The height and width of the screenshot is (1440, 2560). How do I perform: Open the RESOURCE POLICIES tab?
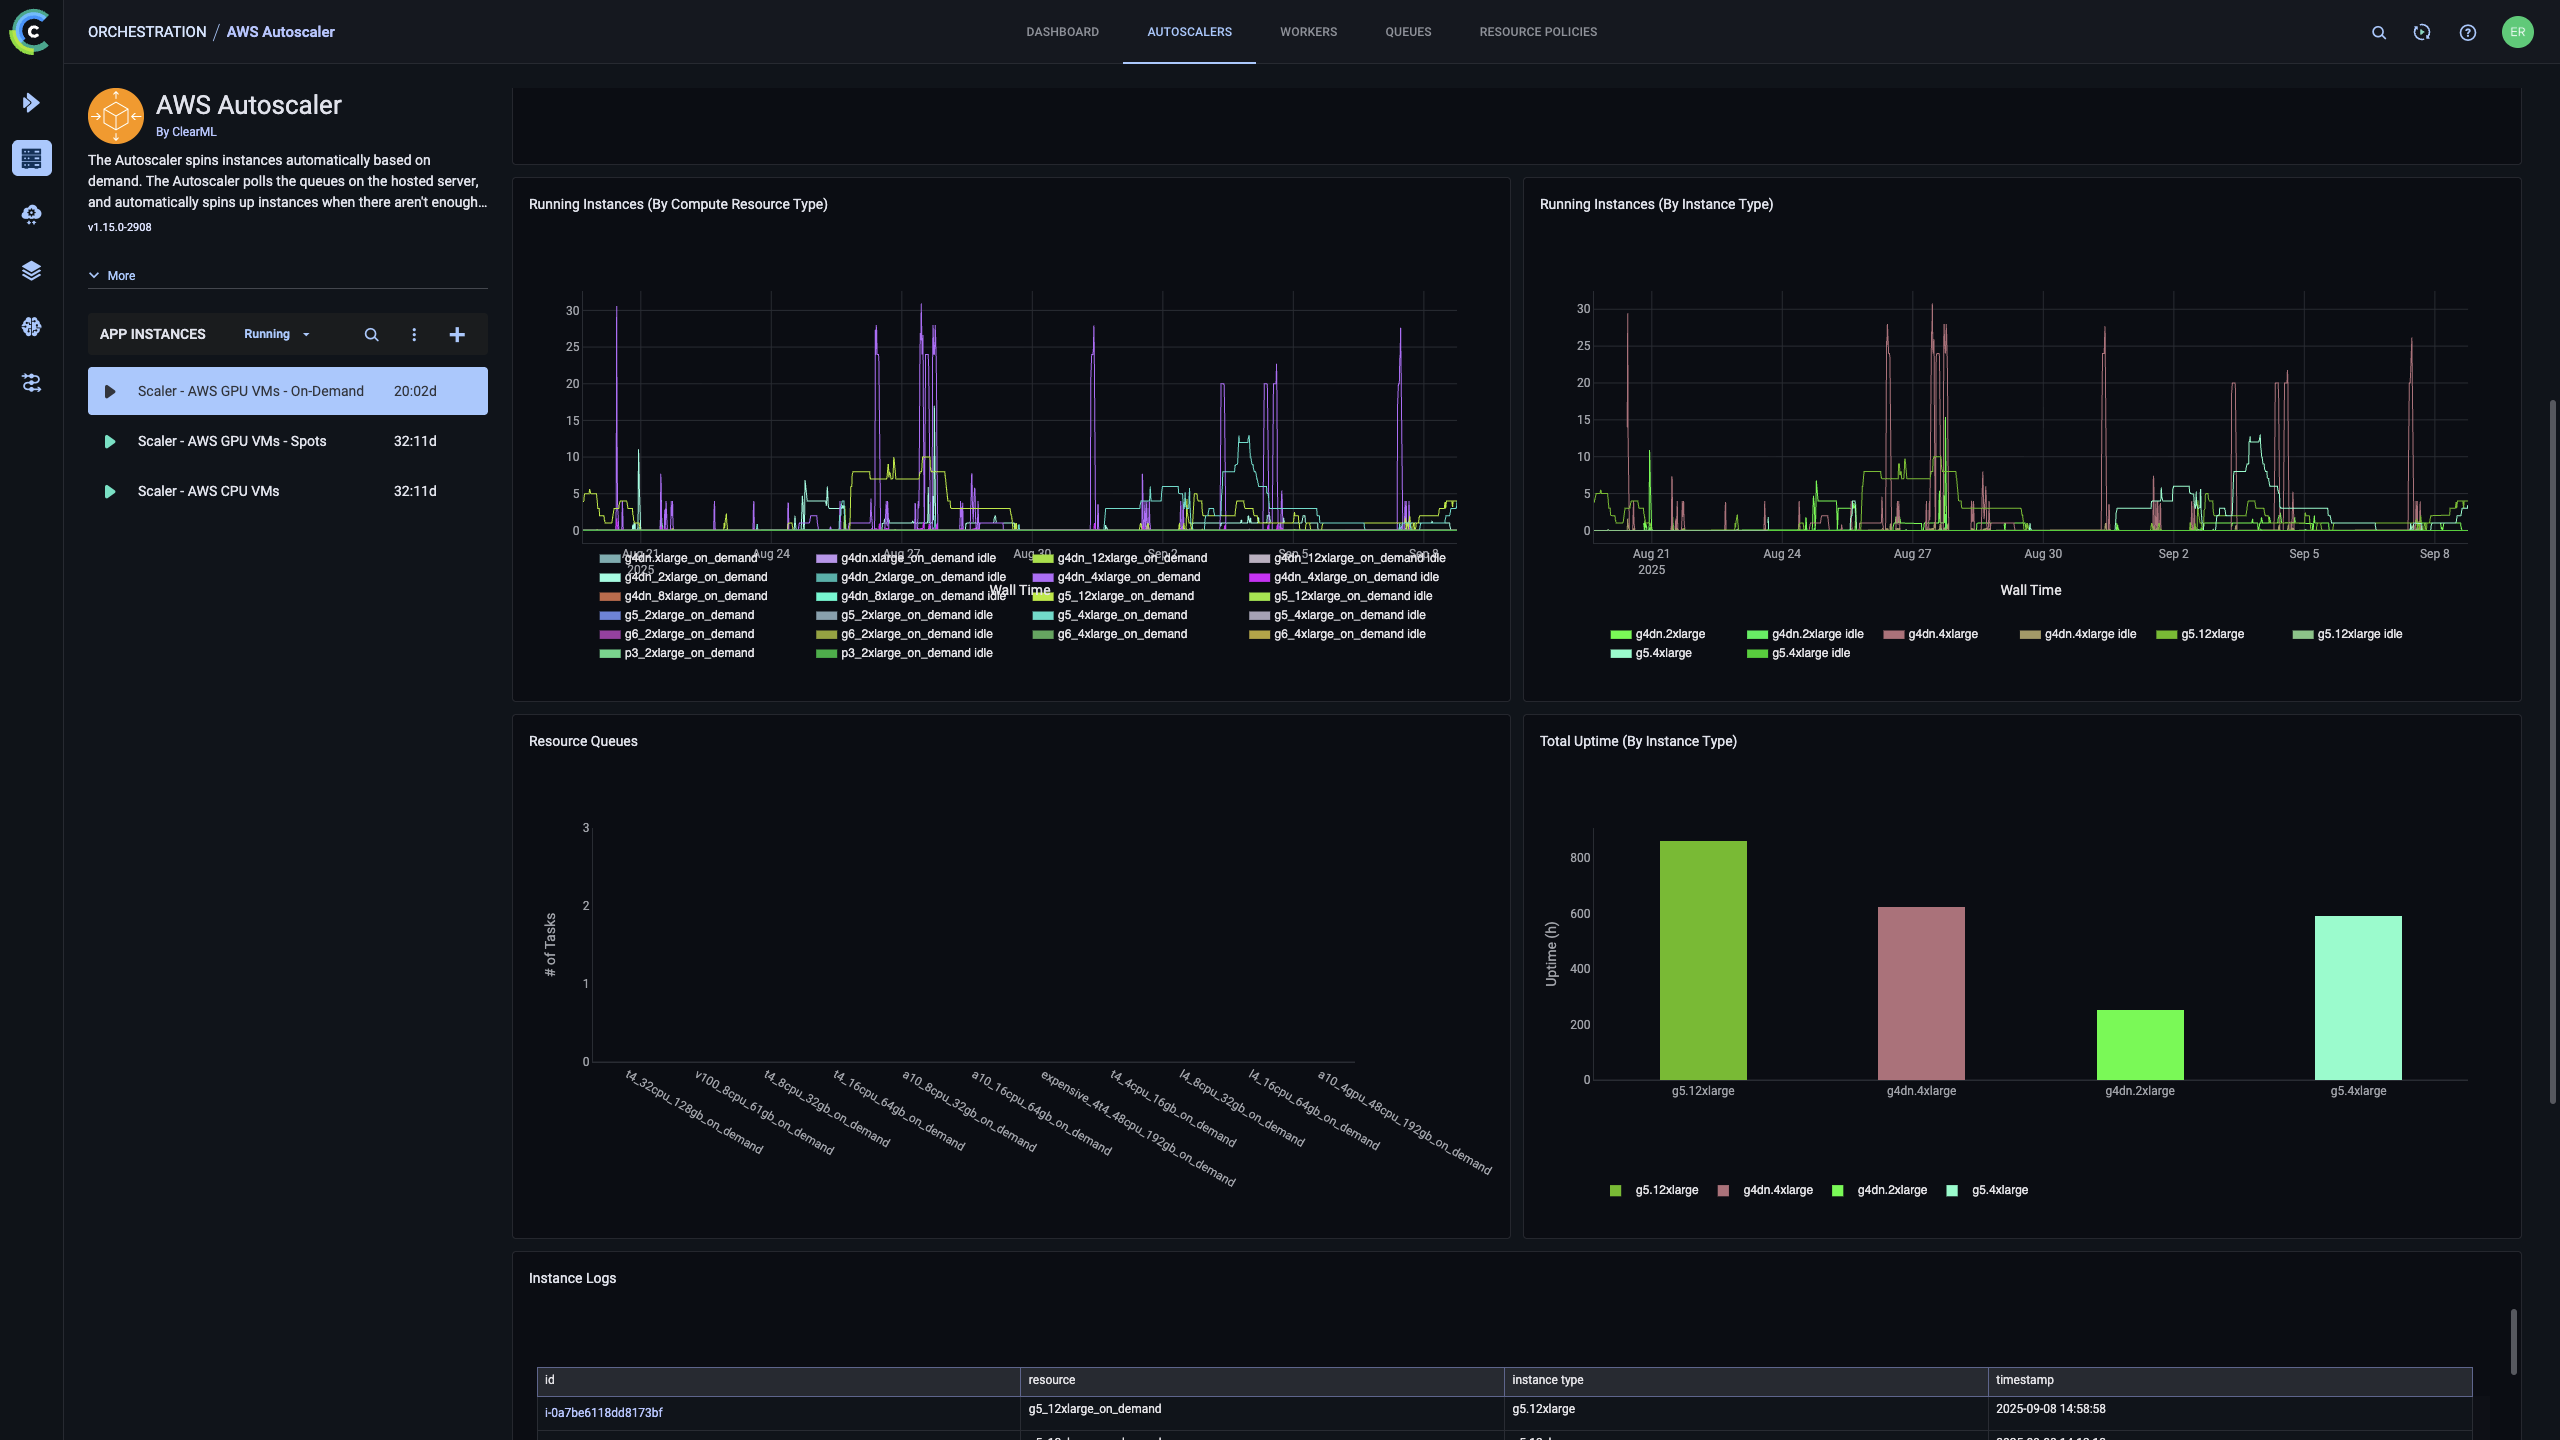coord(1537,31)
